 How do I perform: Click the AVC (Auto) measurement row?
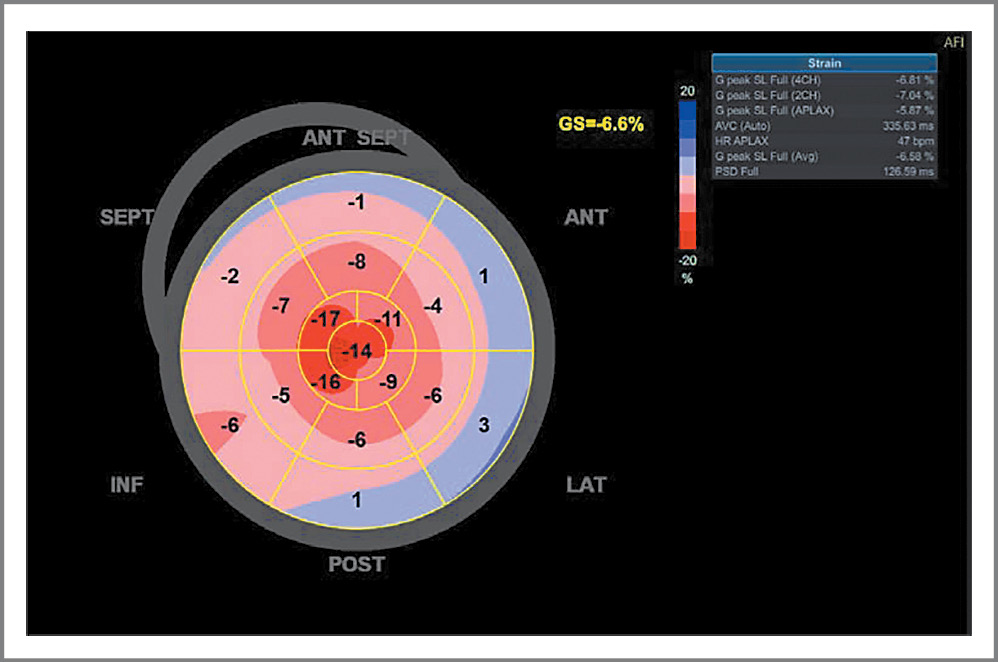[x=824, y=126]
